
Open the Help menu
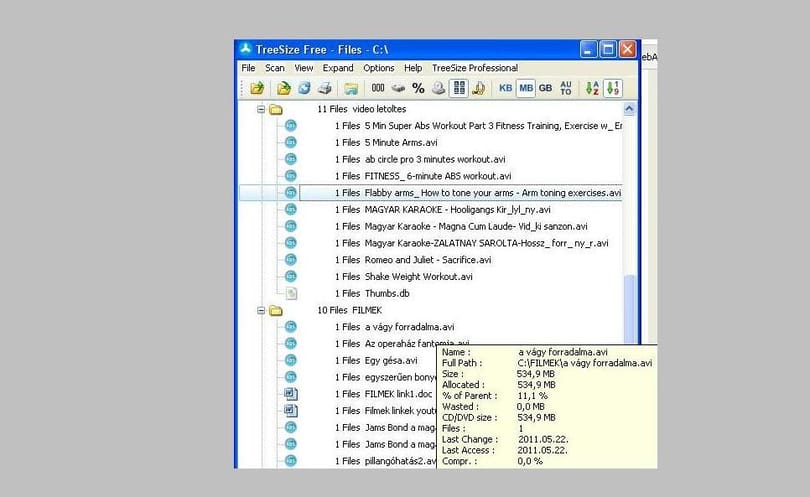[413, 68]
